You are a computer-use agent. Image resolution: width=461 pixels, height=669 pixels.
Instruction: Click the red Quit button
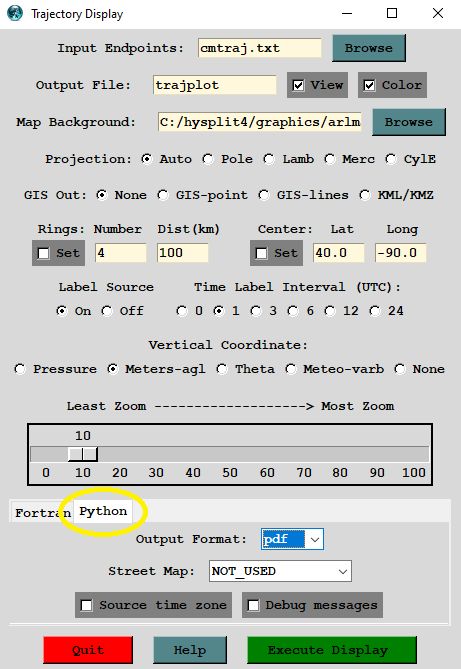(x=88, y=650)
